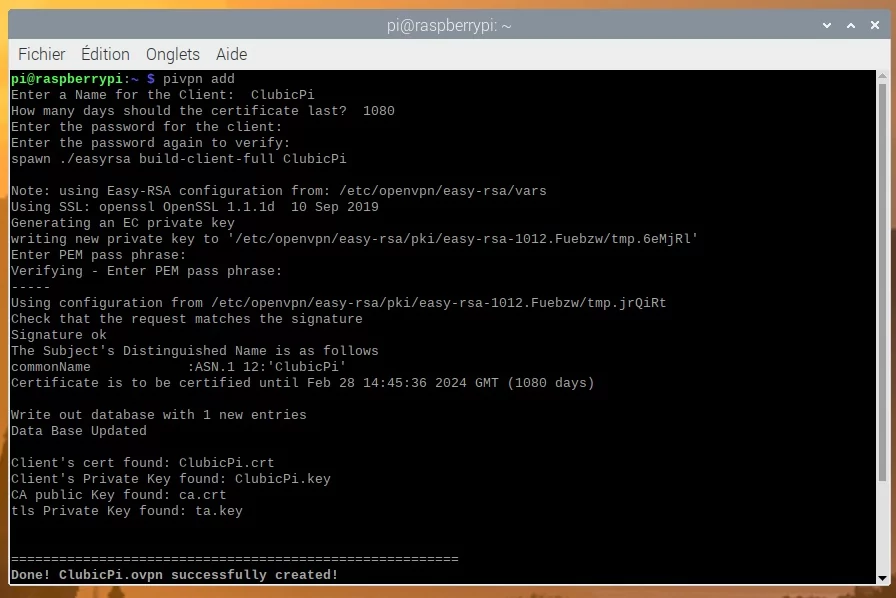The image size is (896, 598).
Task: Click the scrollbar down arrow
Action: tap(882, 578)
